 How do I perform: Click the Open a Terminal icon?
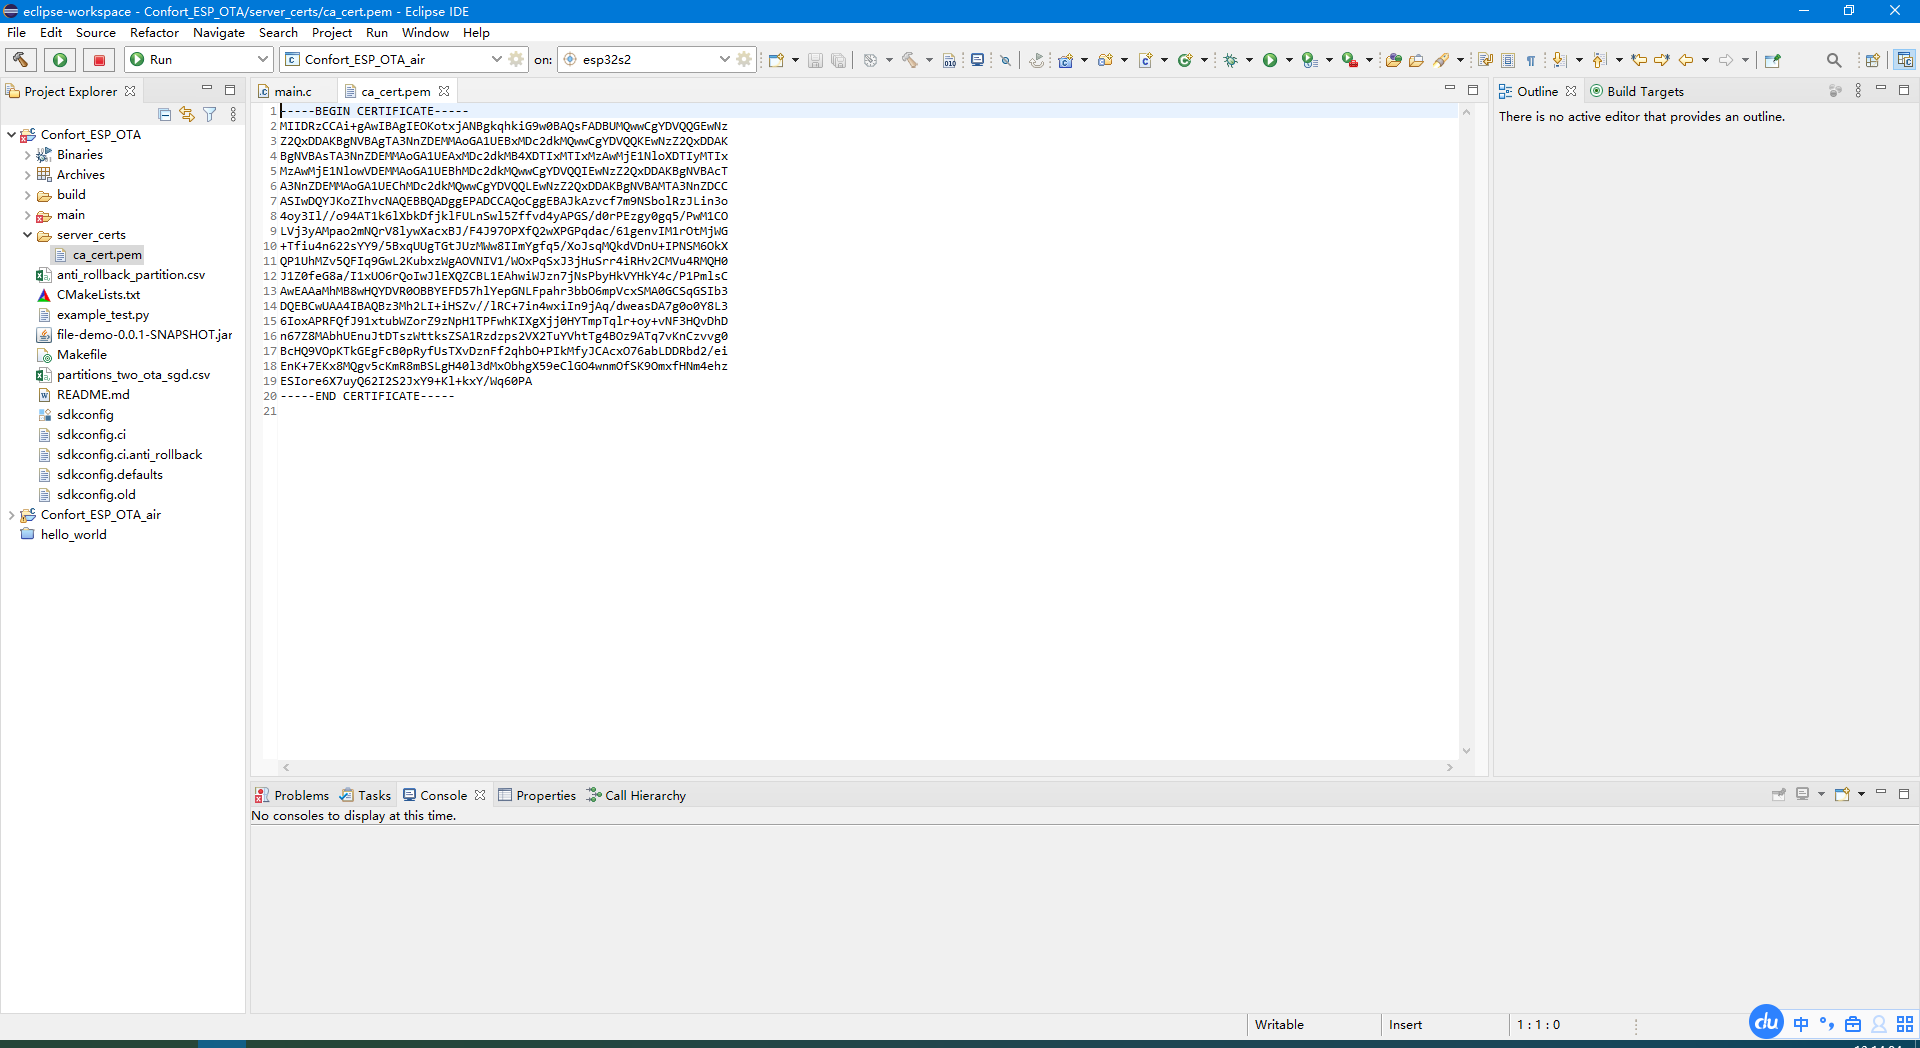pos(977,60)
